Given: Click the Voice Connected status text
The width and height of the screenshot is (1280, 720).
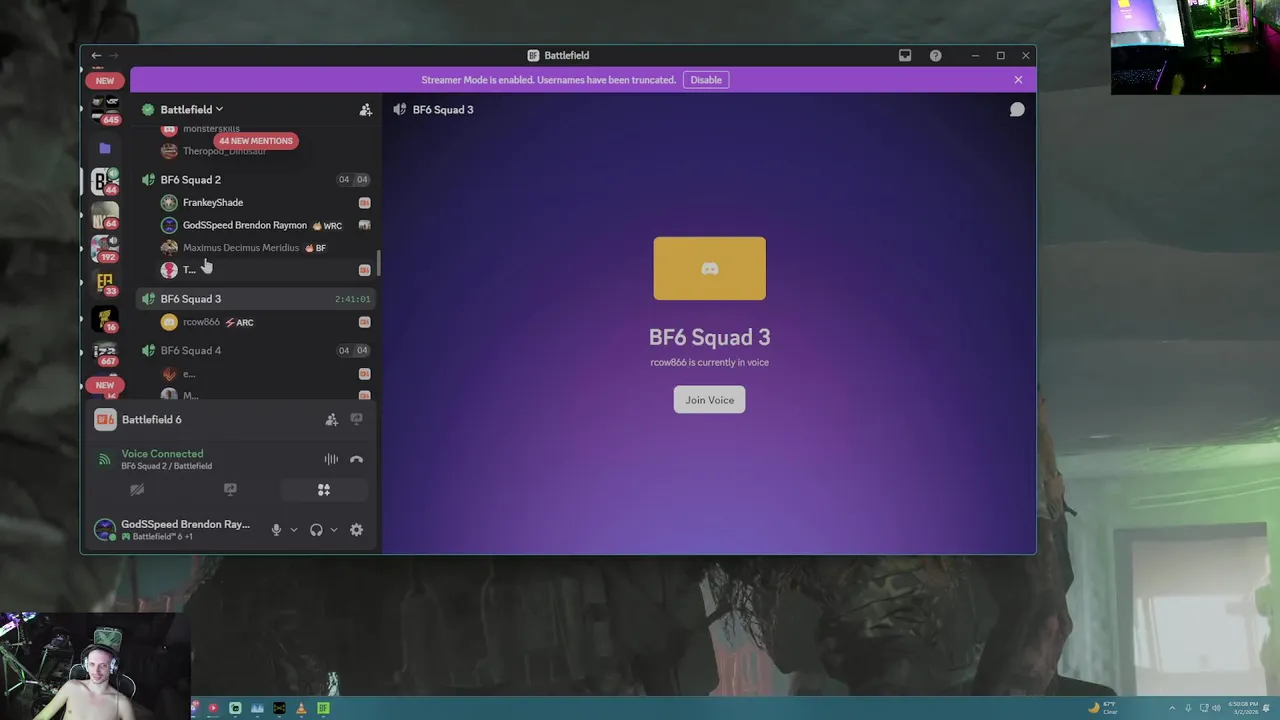Looking at the screenshot, I should click(162, 454).
